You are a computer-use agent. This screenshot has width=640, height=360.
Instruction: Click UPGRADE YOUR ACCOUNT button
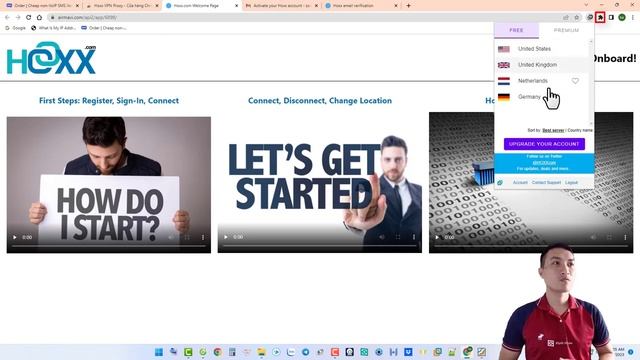(544, 144)
